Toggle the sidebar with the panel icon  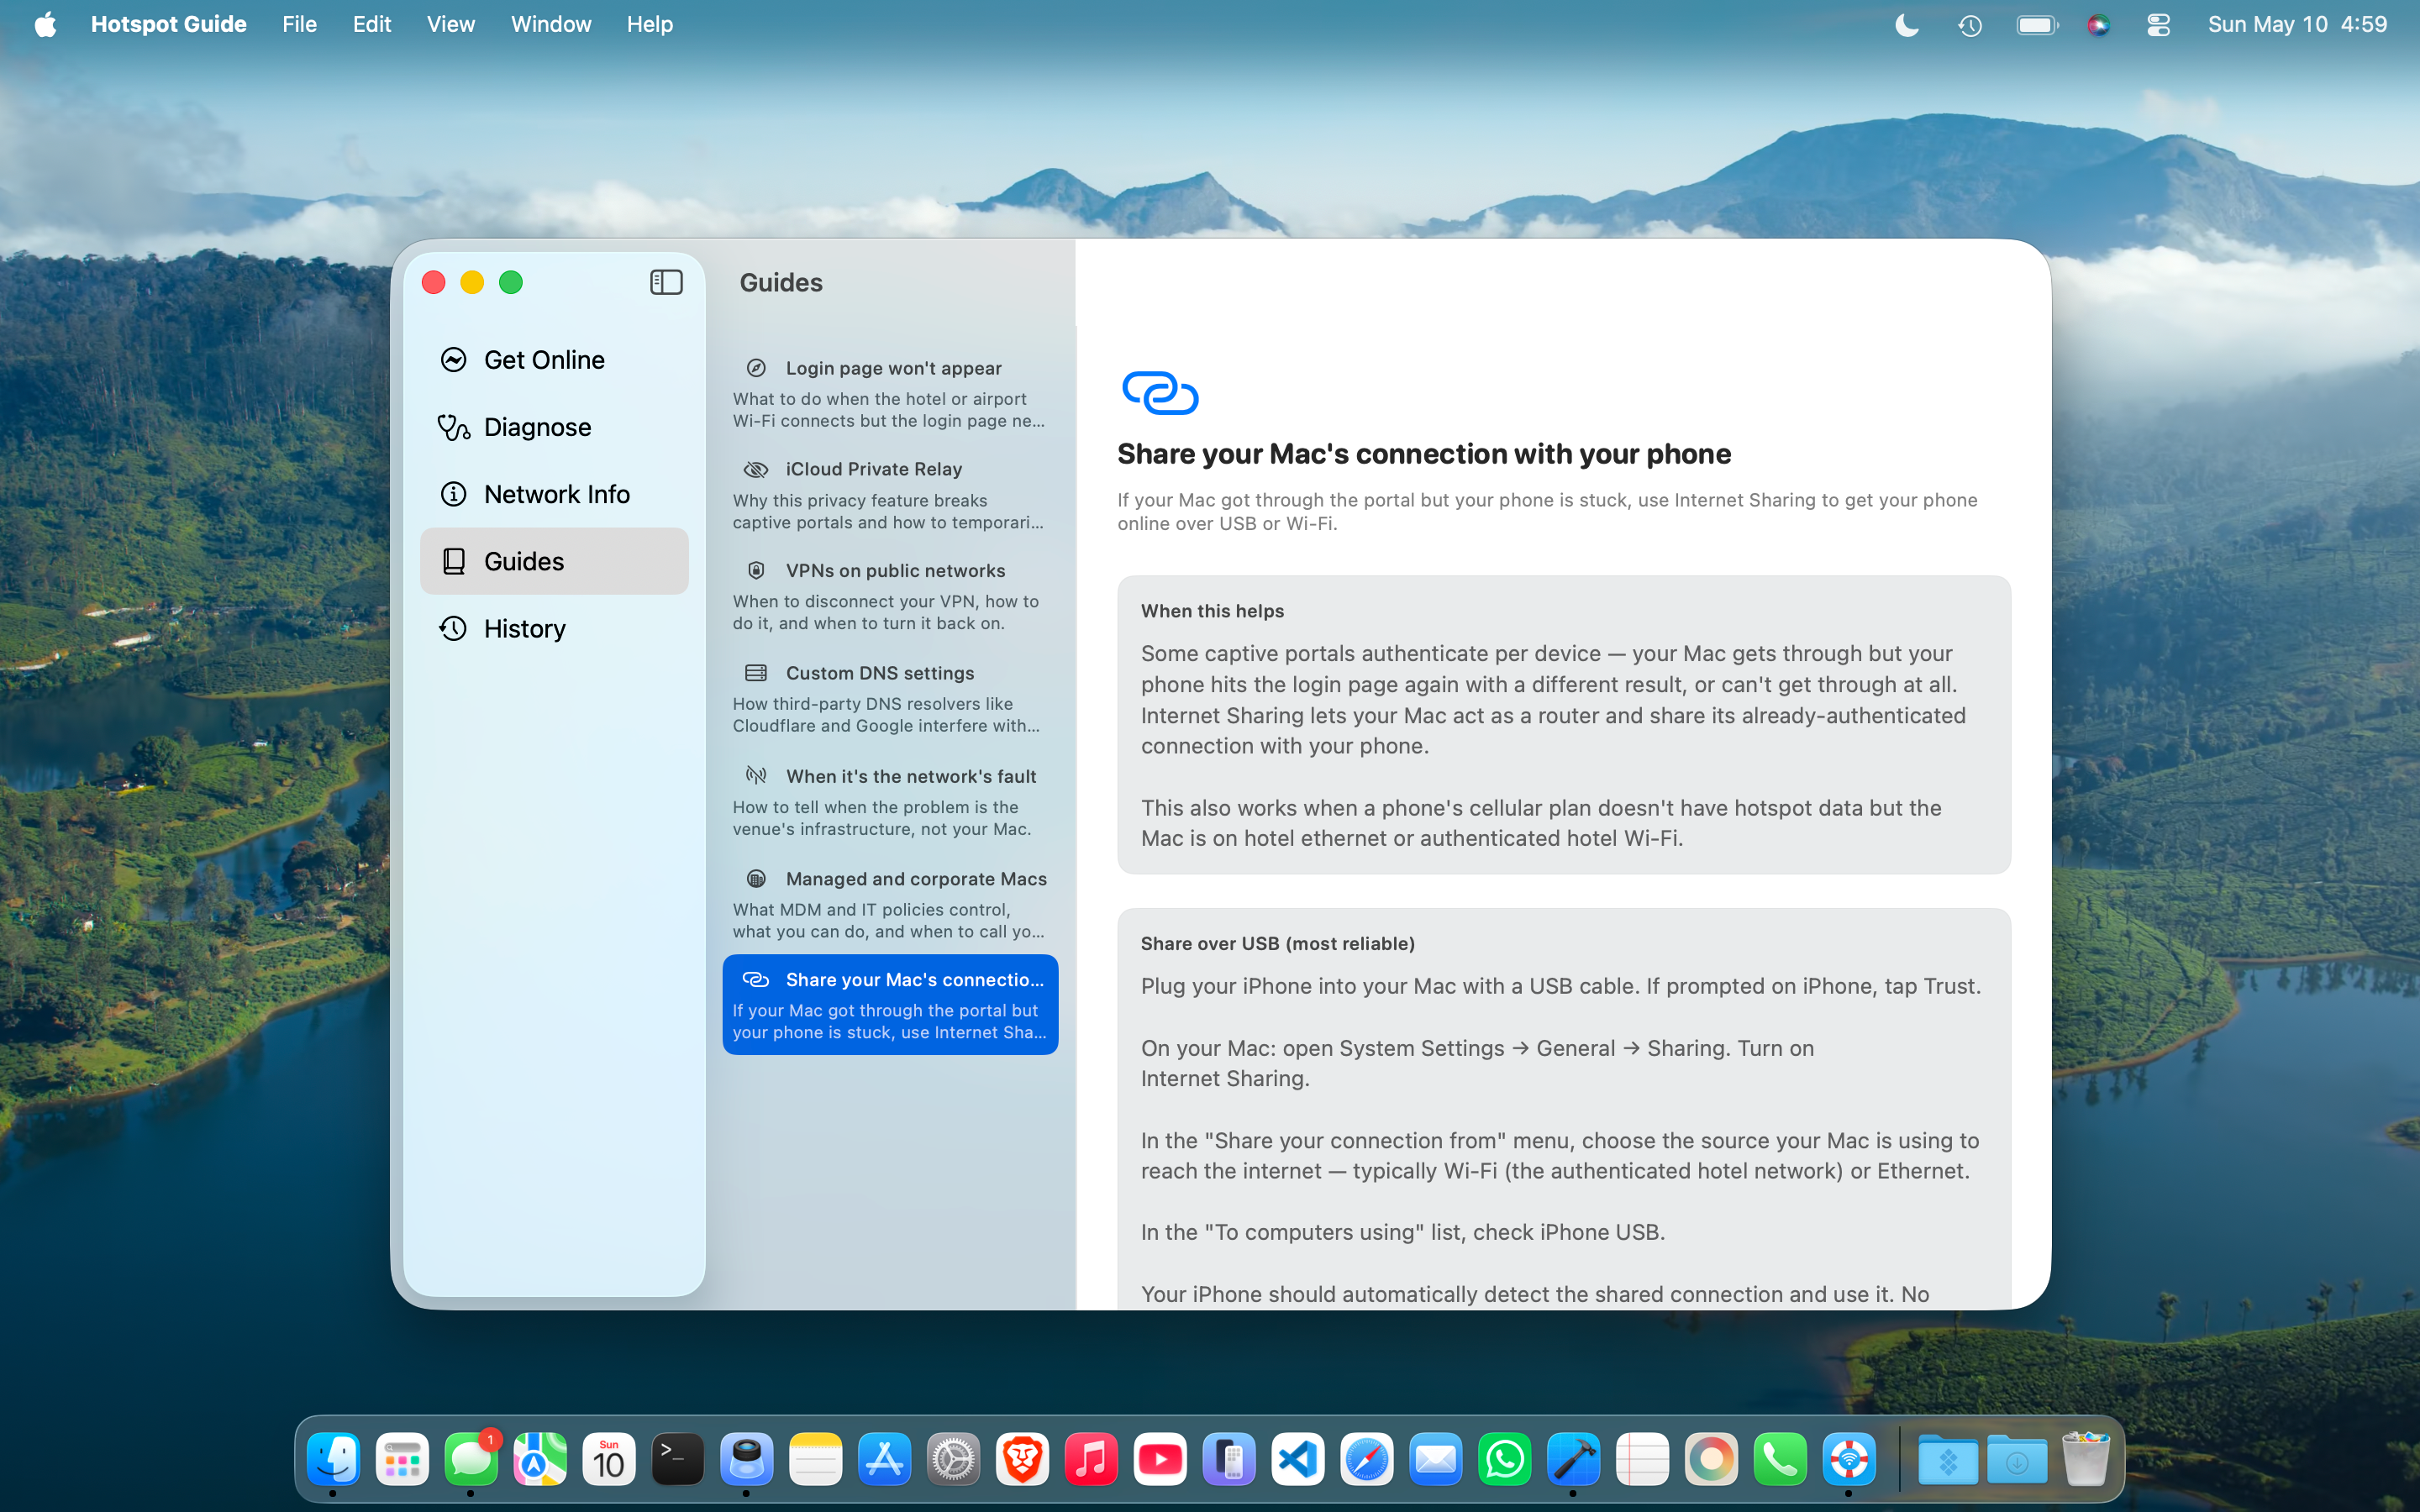666,282
